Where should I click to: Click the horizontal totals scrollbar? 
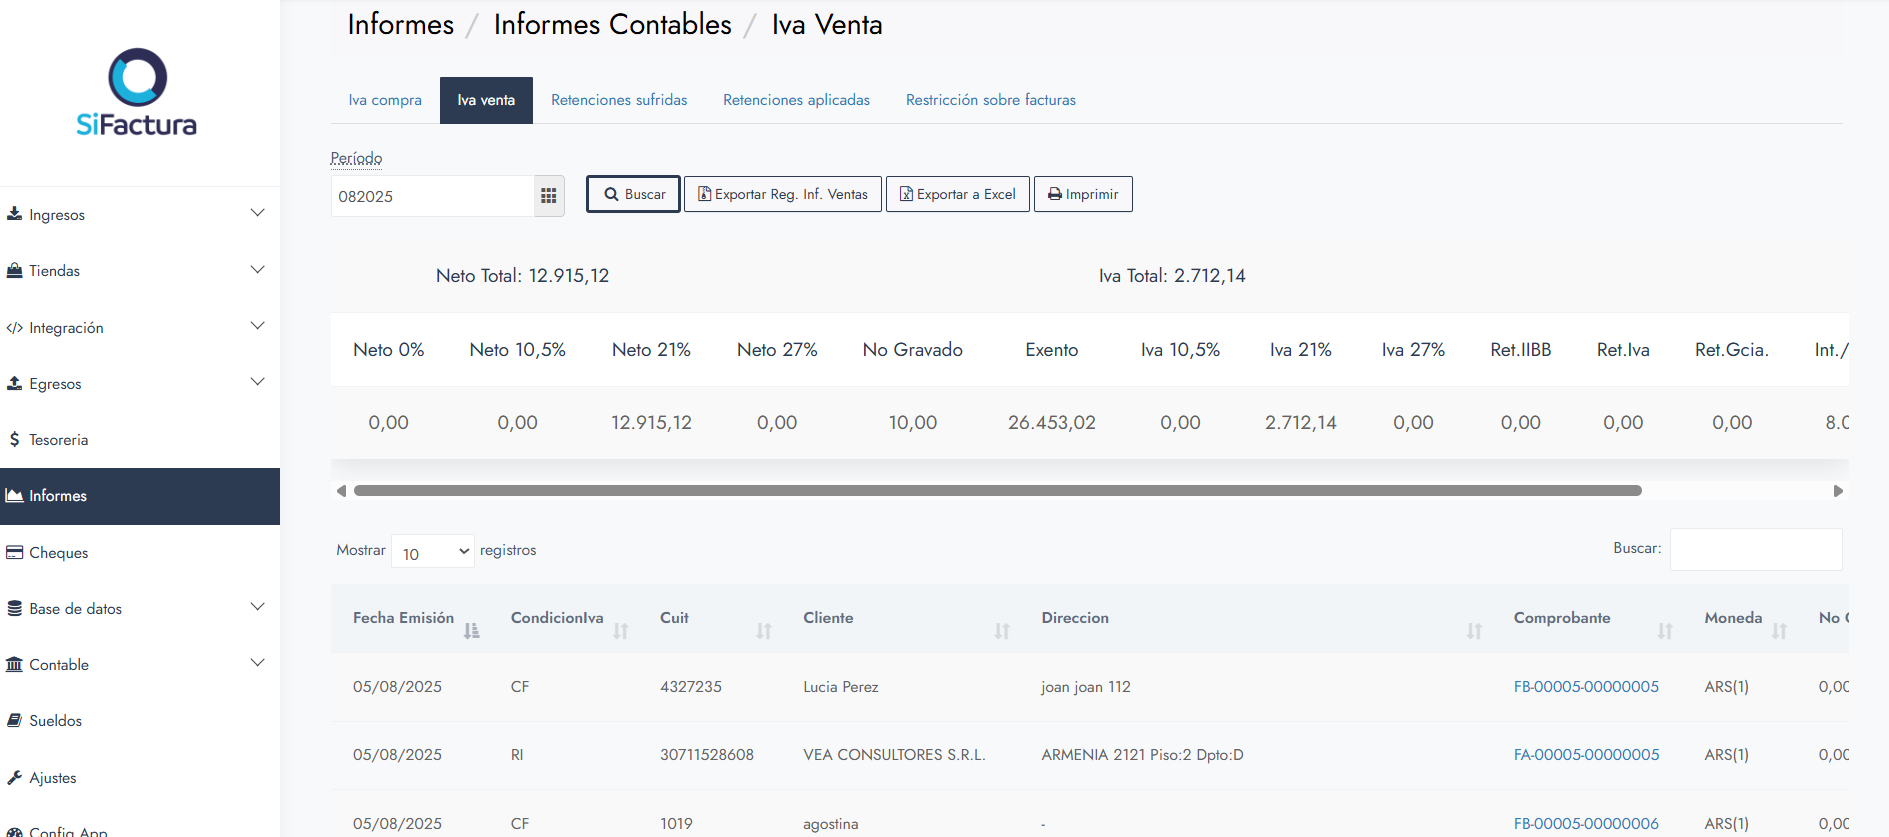tap(997, 491)
